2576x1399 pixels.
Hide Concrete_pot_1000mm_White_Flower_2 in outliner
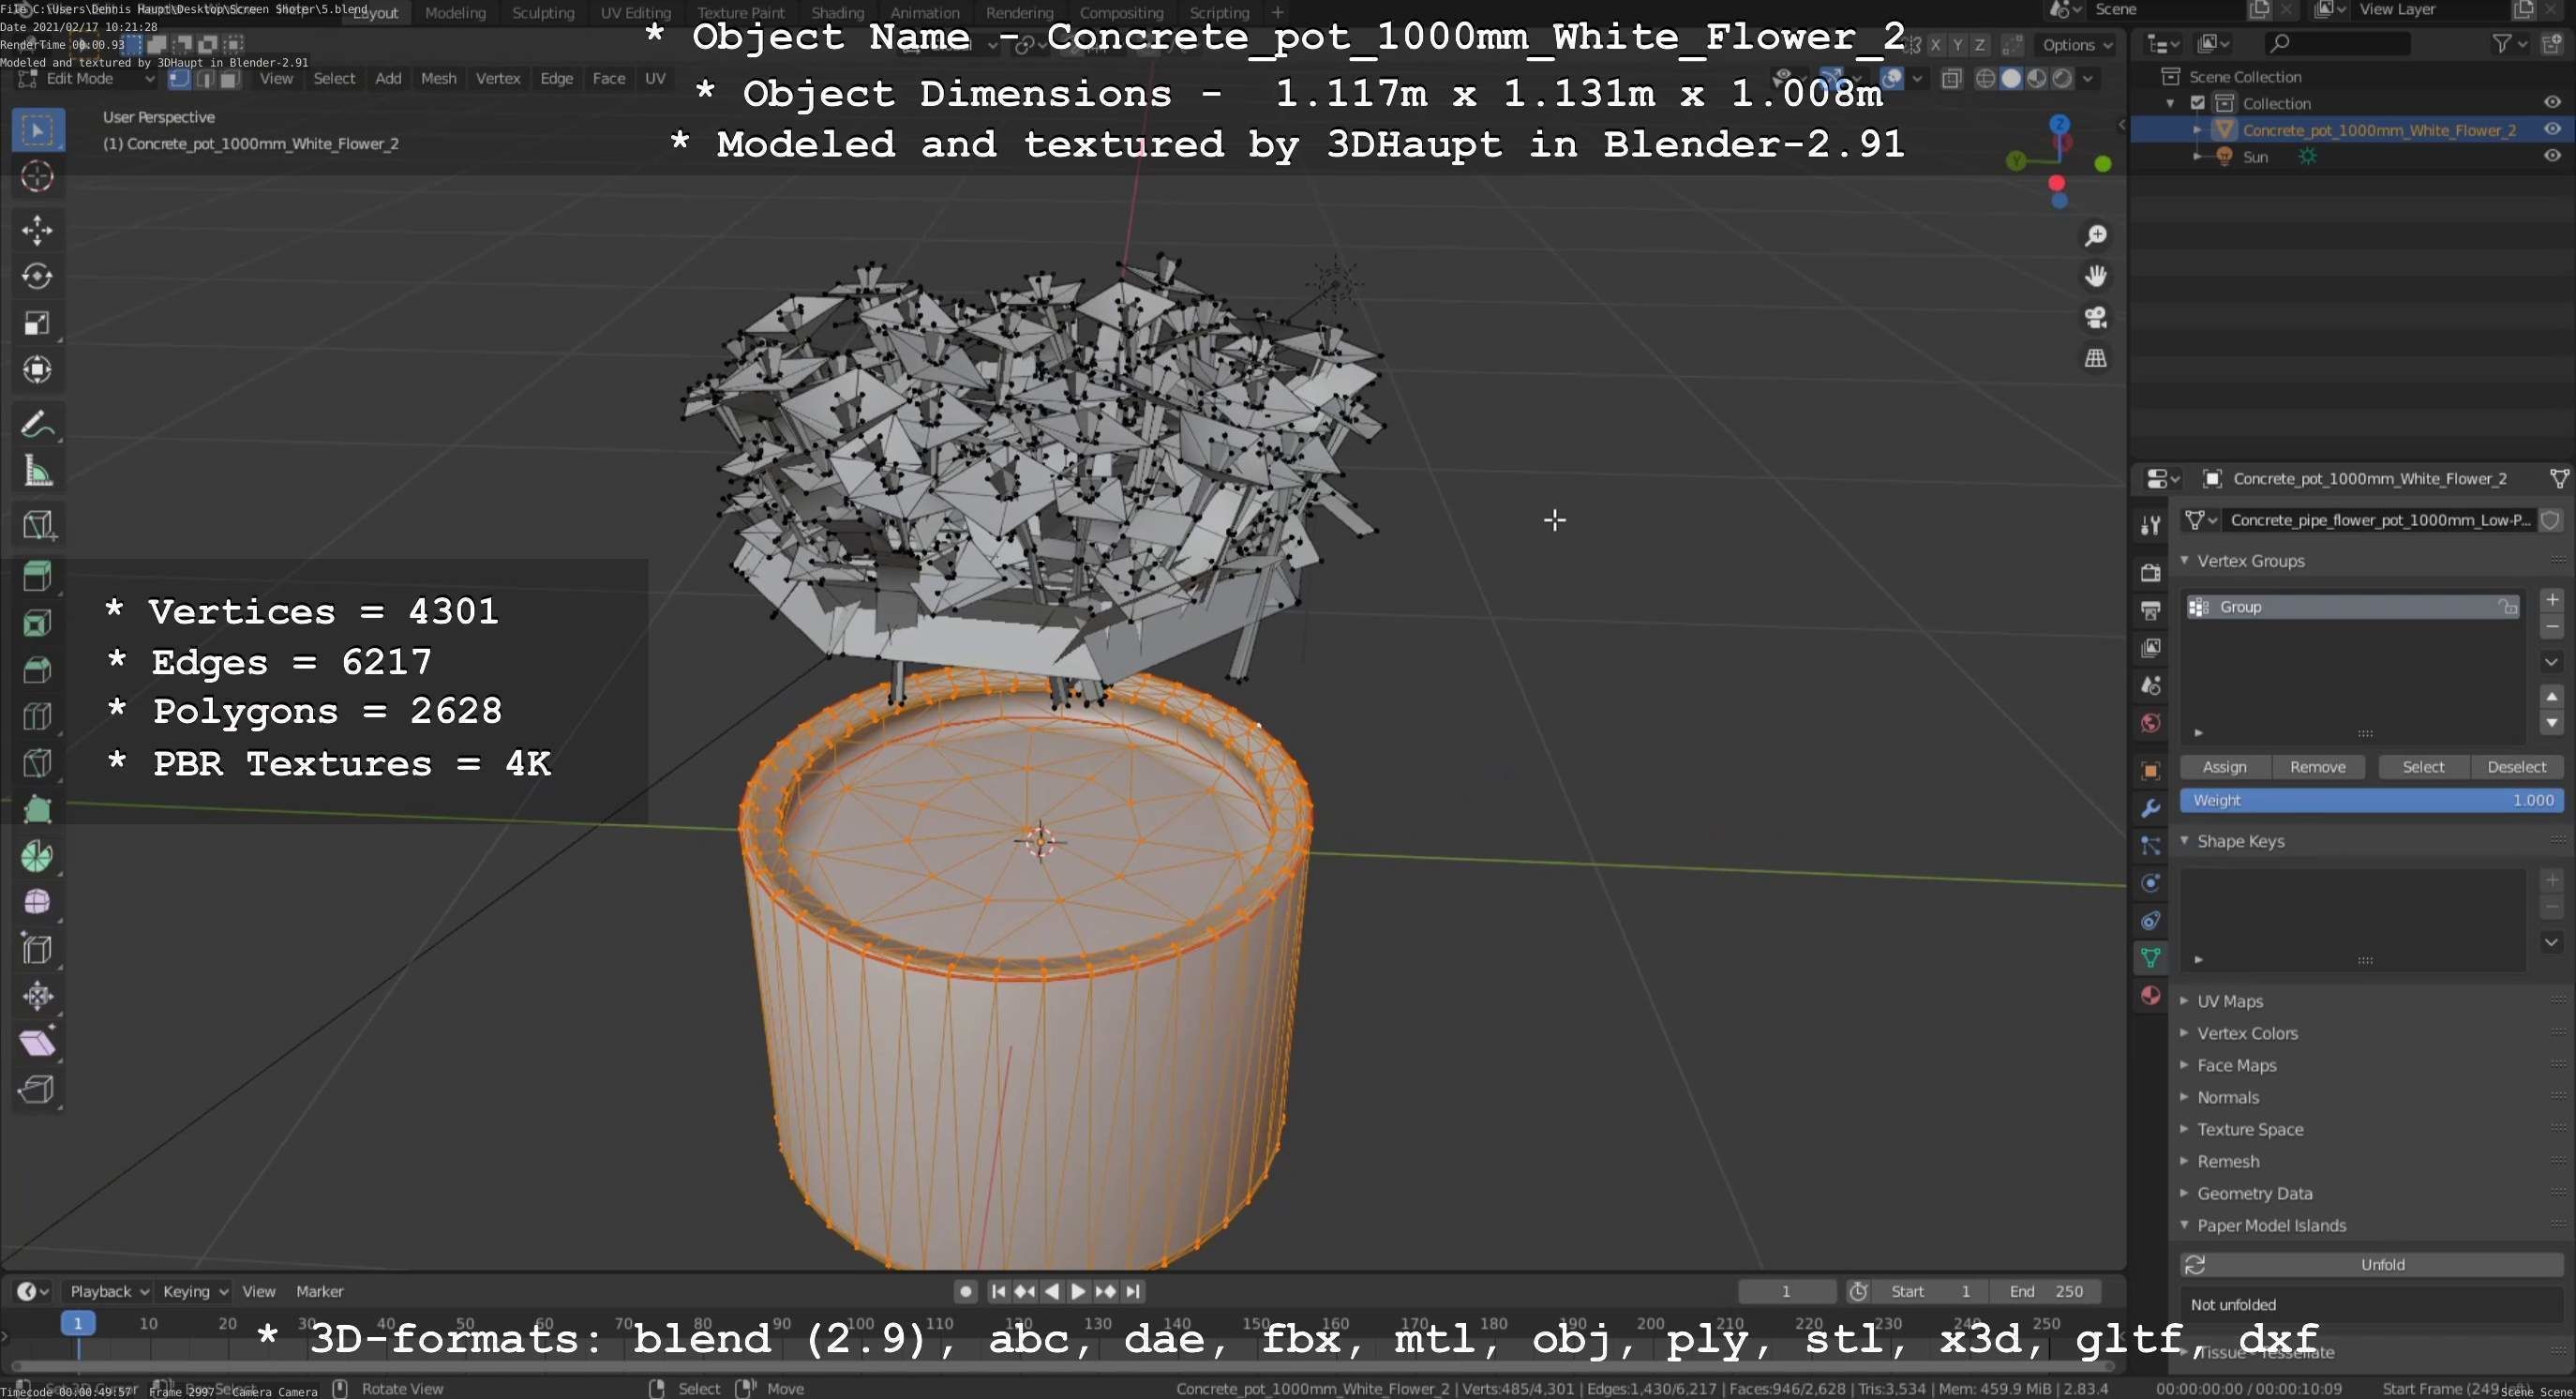click(x=2552, y=130)
